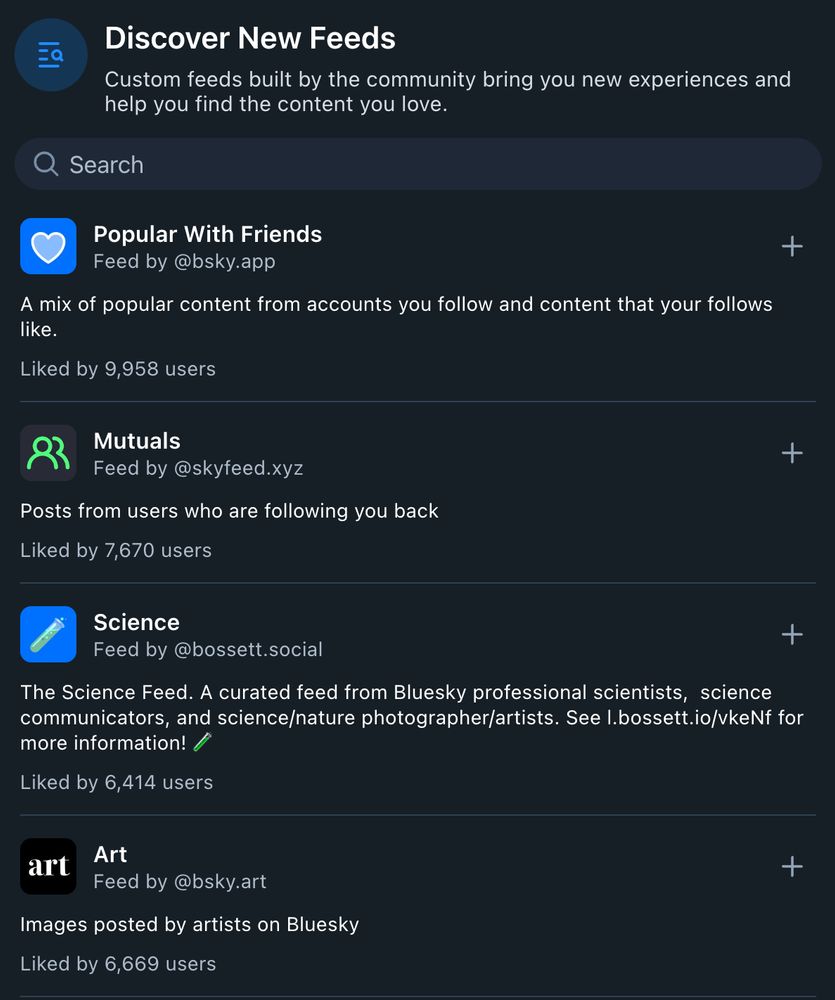This screenshot has width=835, height=1000.
Task: Open the Science feed title
Action: click(x=136, y=622)
